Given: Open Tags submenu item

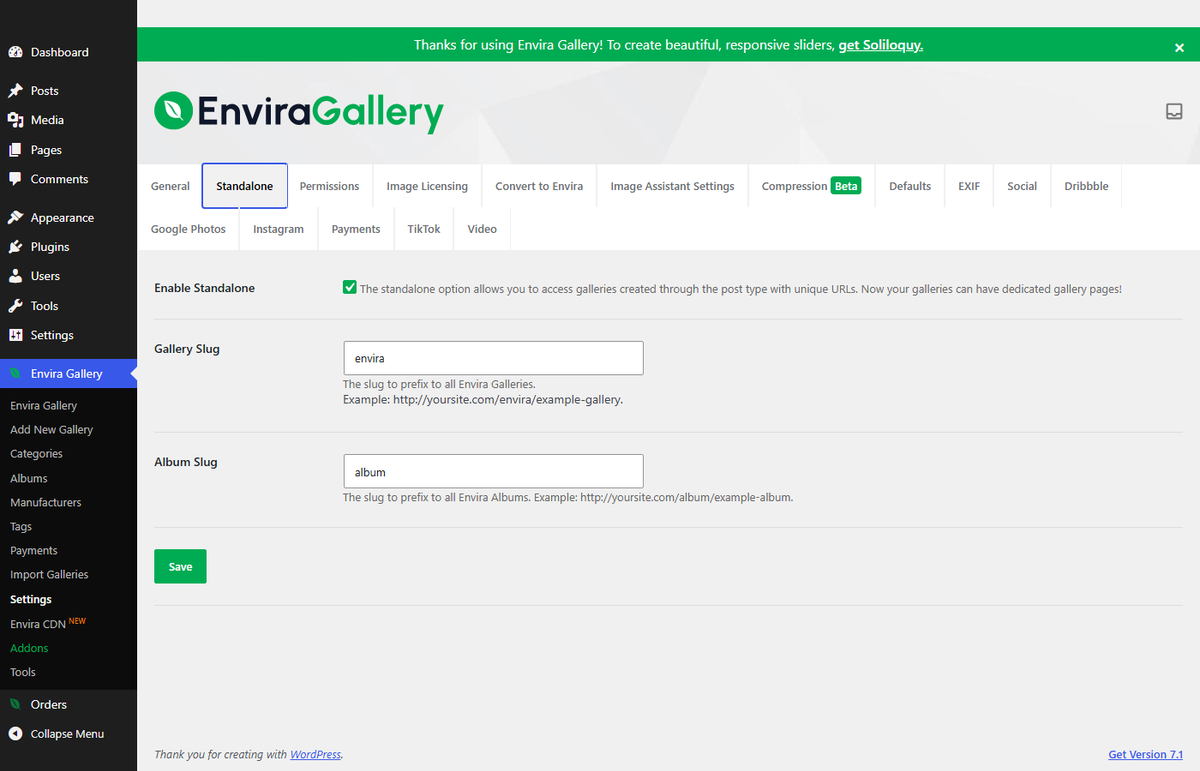Looking at the screenshot, I should [x=21, y=526].
